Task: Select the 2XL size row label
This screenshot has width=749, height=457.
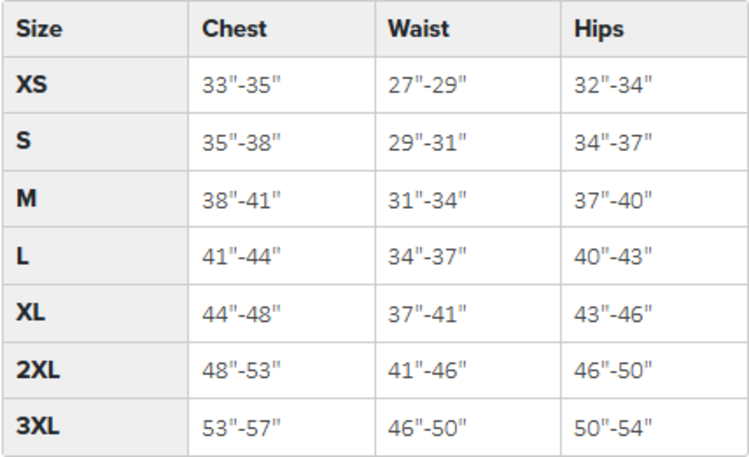Action: click(x=38, y=370)
